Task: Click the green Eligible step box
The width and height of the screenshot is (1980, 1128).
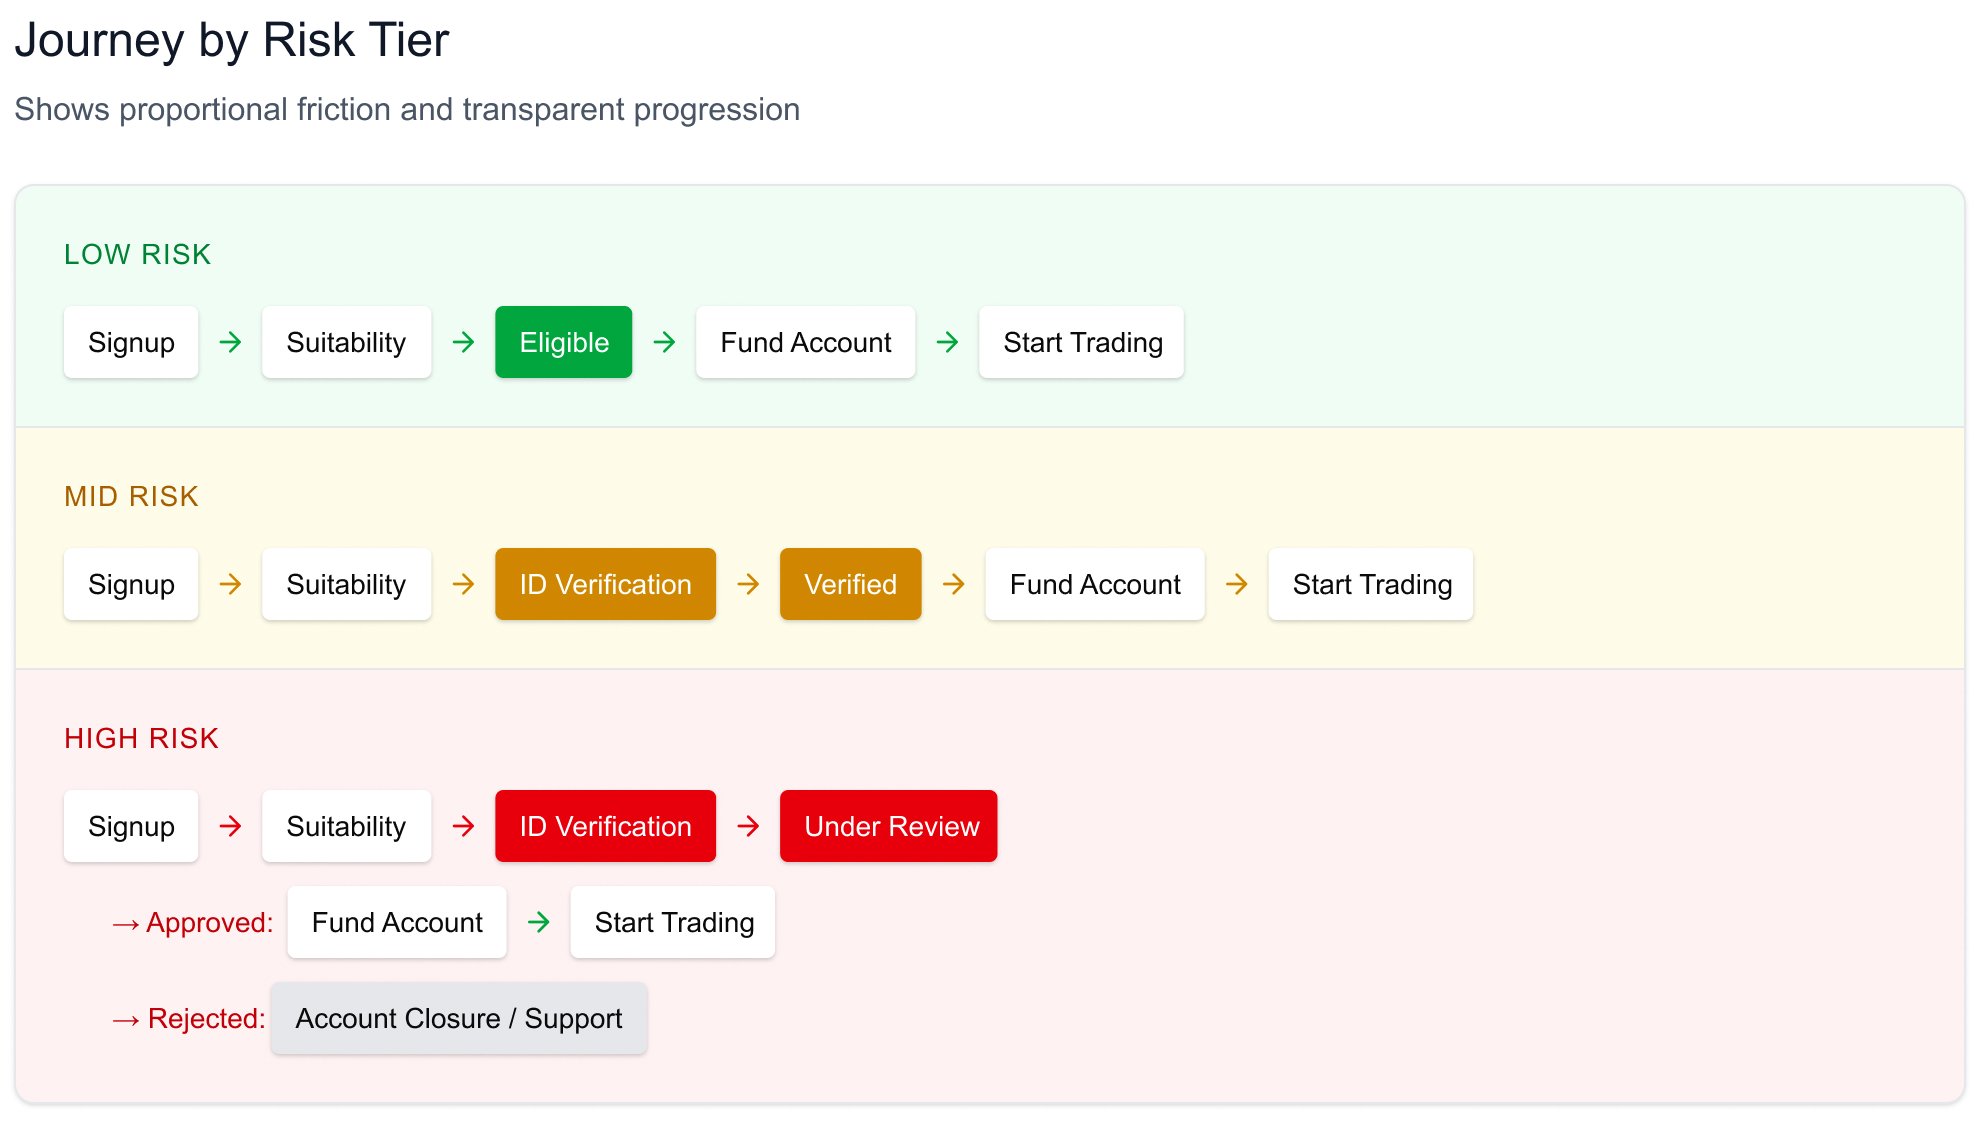Action: [x=563, y=342]
